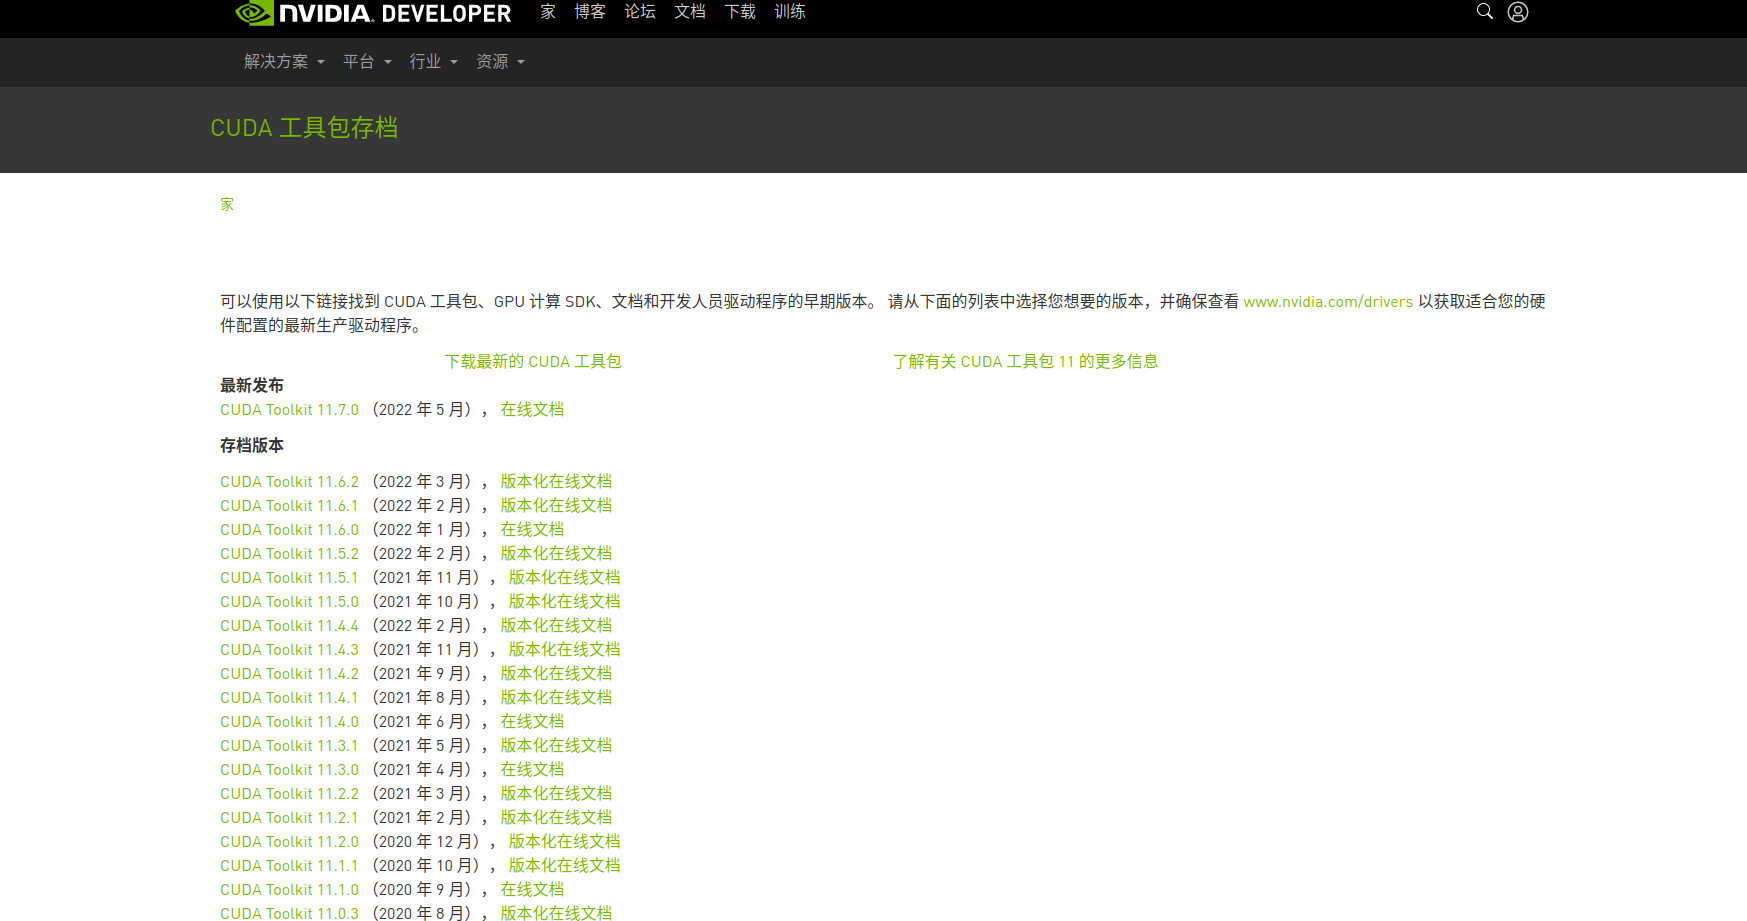The width and height of the screenshot is (1747, 921).
Task: Select 训练 in the top navigation
Action: coord(790,12)
